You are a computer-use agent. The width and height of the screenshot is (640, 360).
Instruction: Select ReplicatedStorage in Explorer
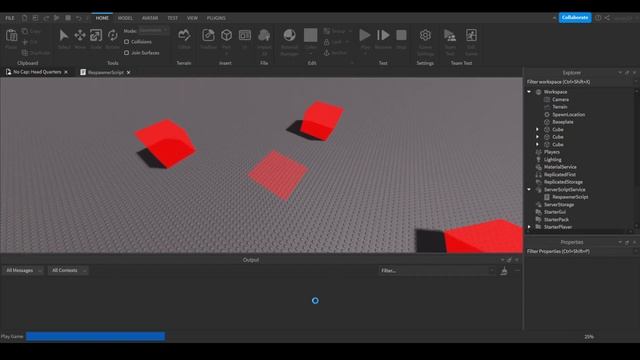pyautogui.click(x=563, y=182)
